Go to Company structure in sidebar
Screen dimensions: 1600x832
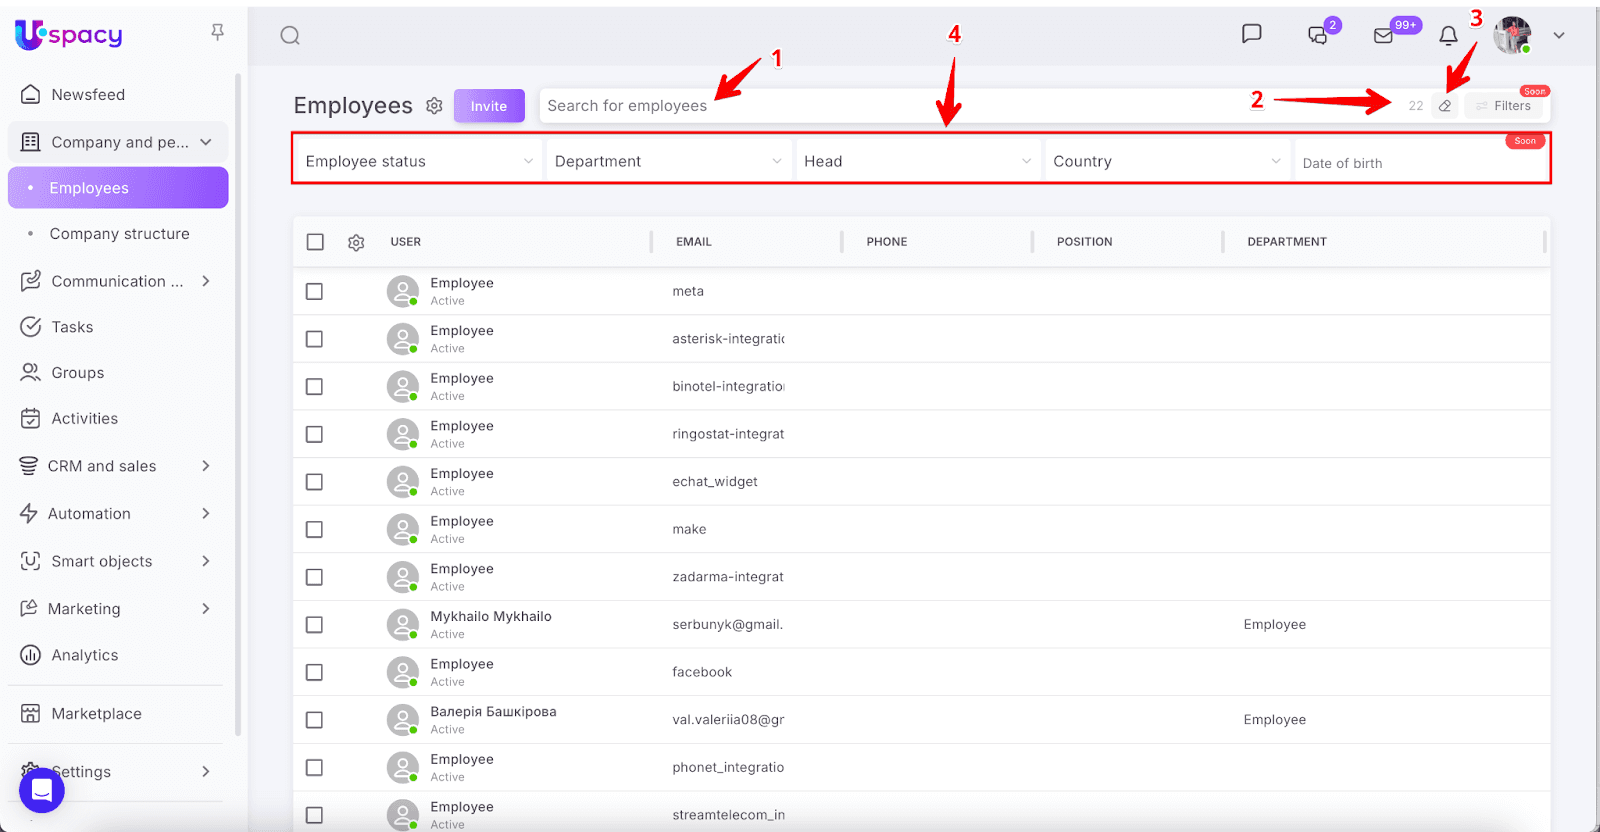tap(119, 234)
